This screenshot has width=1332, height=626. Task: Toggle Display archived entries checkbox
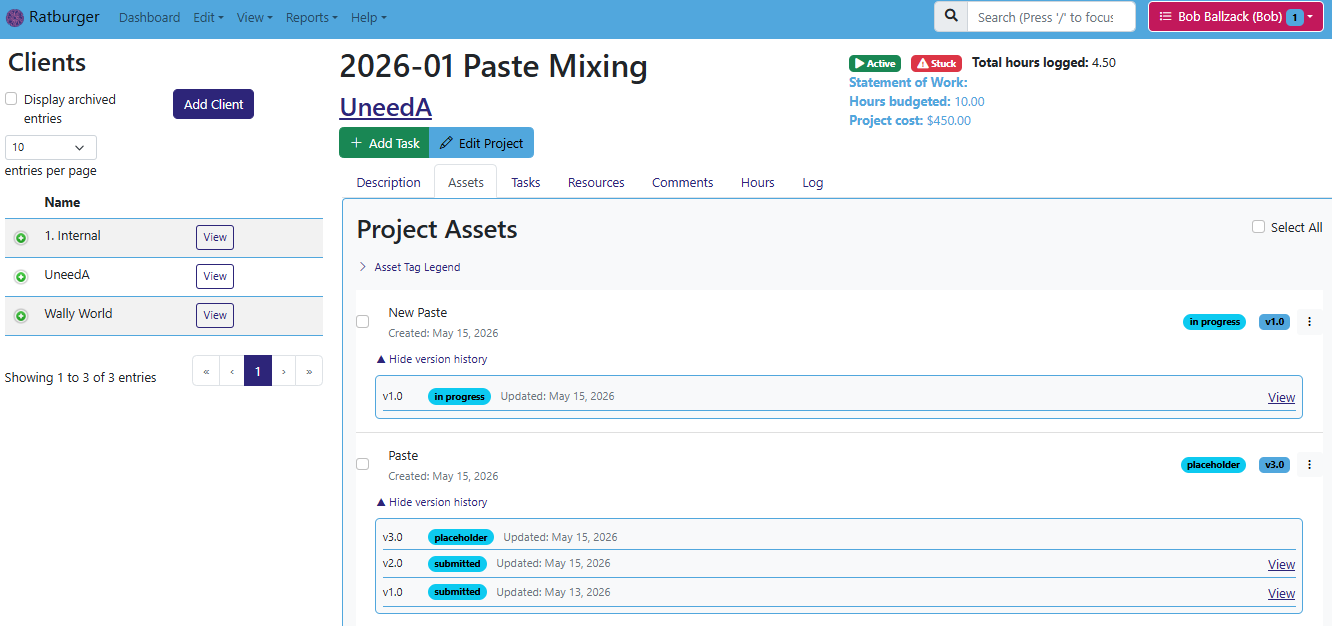[11, 99]
